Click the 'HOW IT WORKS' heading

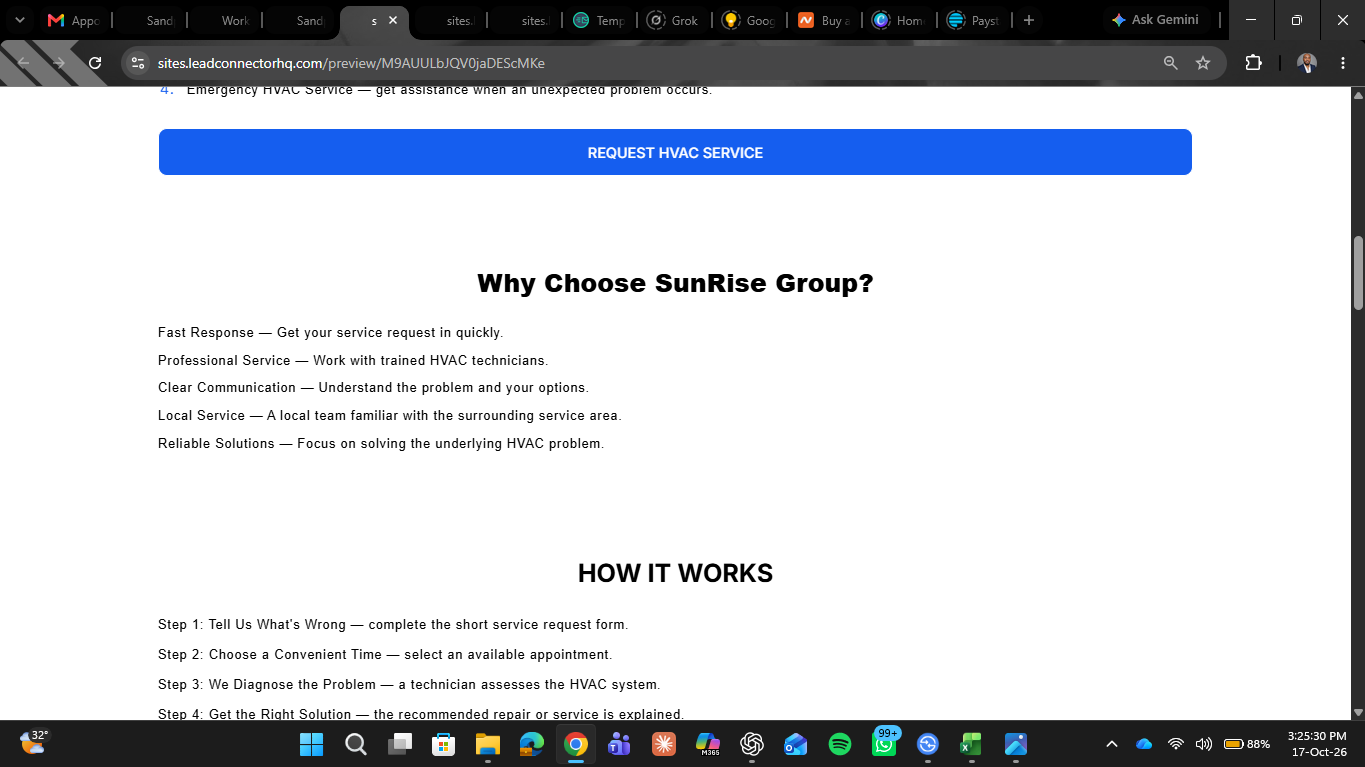click(675, 573)
